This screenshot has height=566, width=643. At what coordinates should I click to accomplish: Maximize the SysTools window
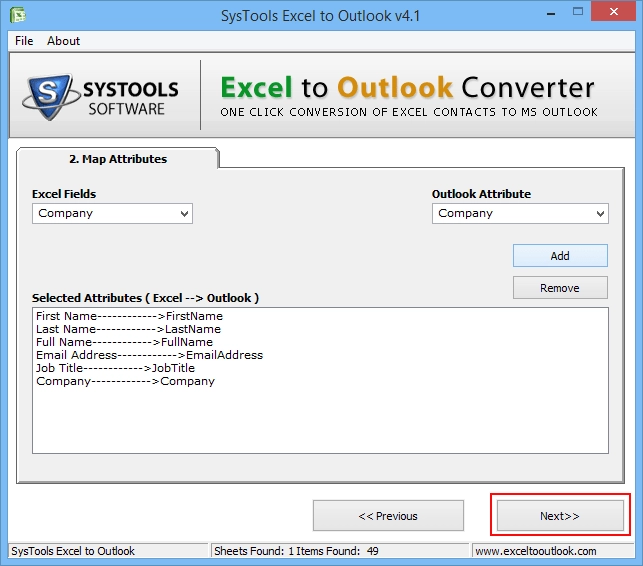coord(578,12)
